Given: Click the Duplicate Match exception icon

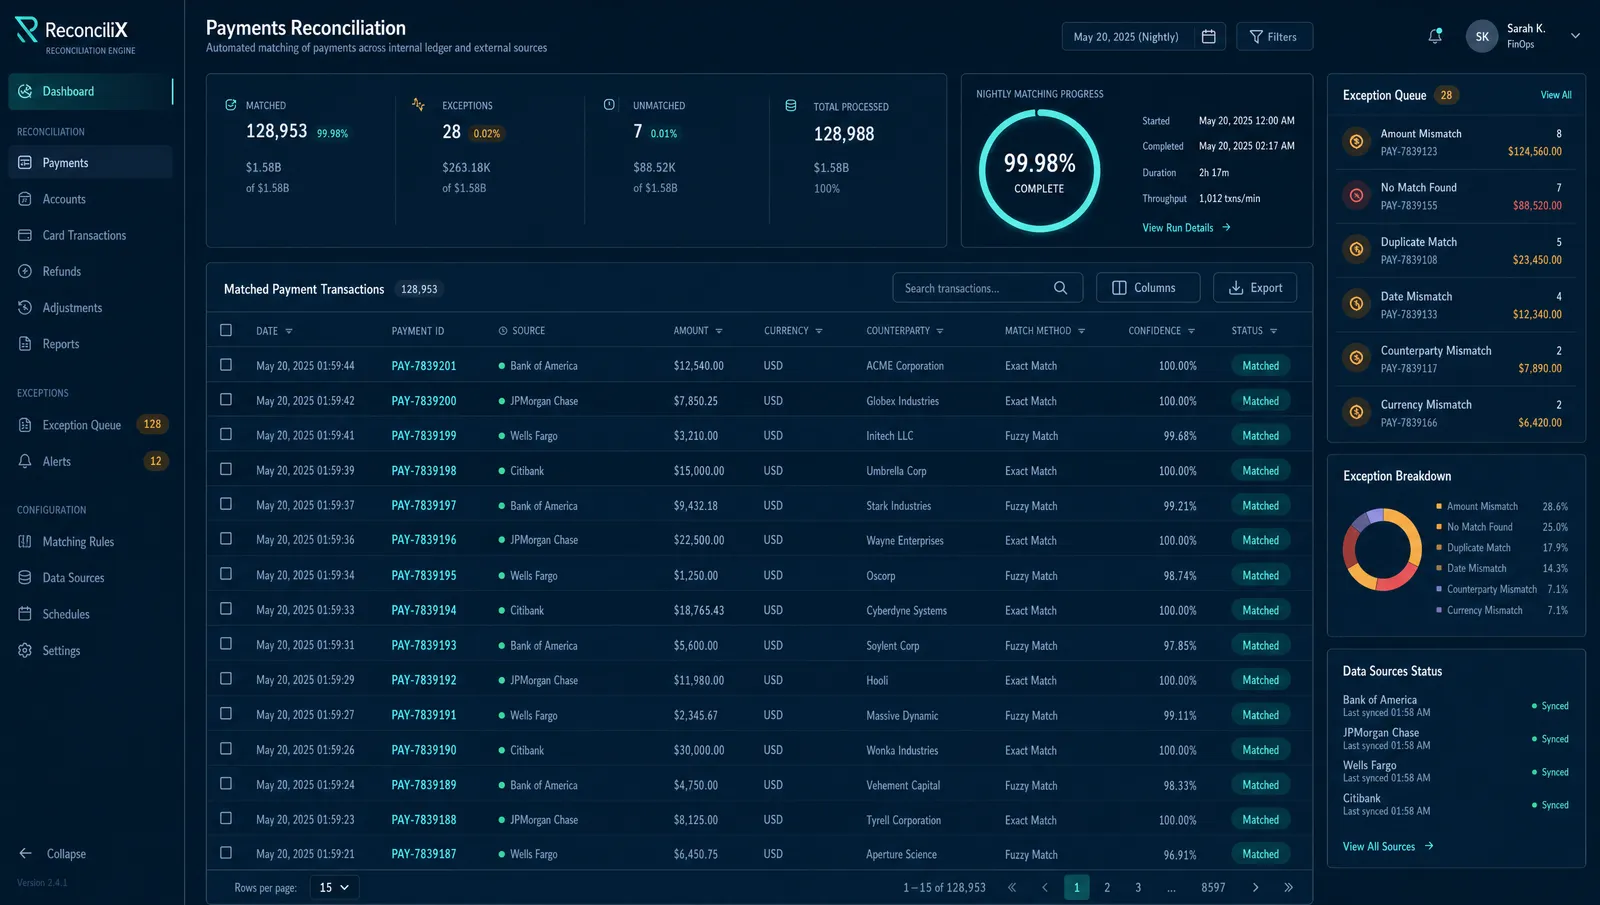Looking at the screenshot, I should 1356,250.
